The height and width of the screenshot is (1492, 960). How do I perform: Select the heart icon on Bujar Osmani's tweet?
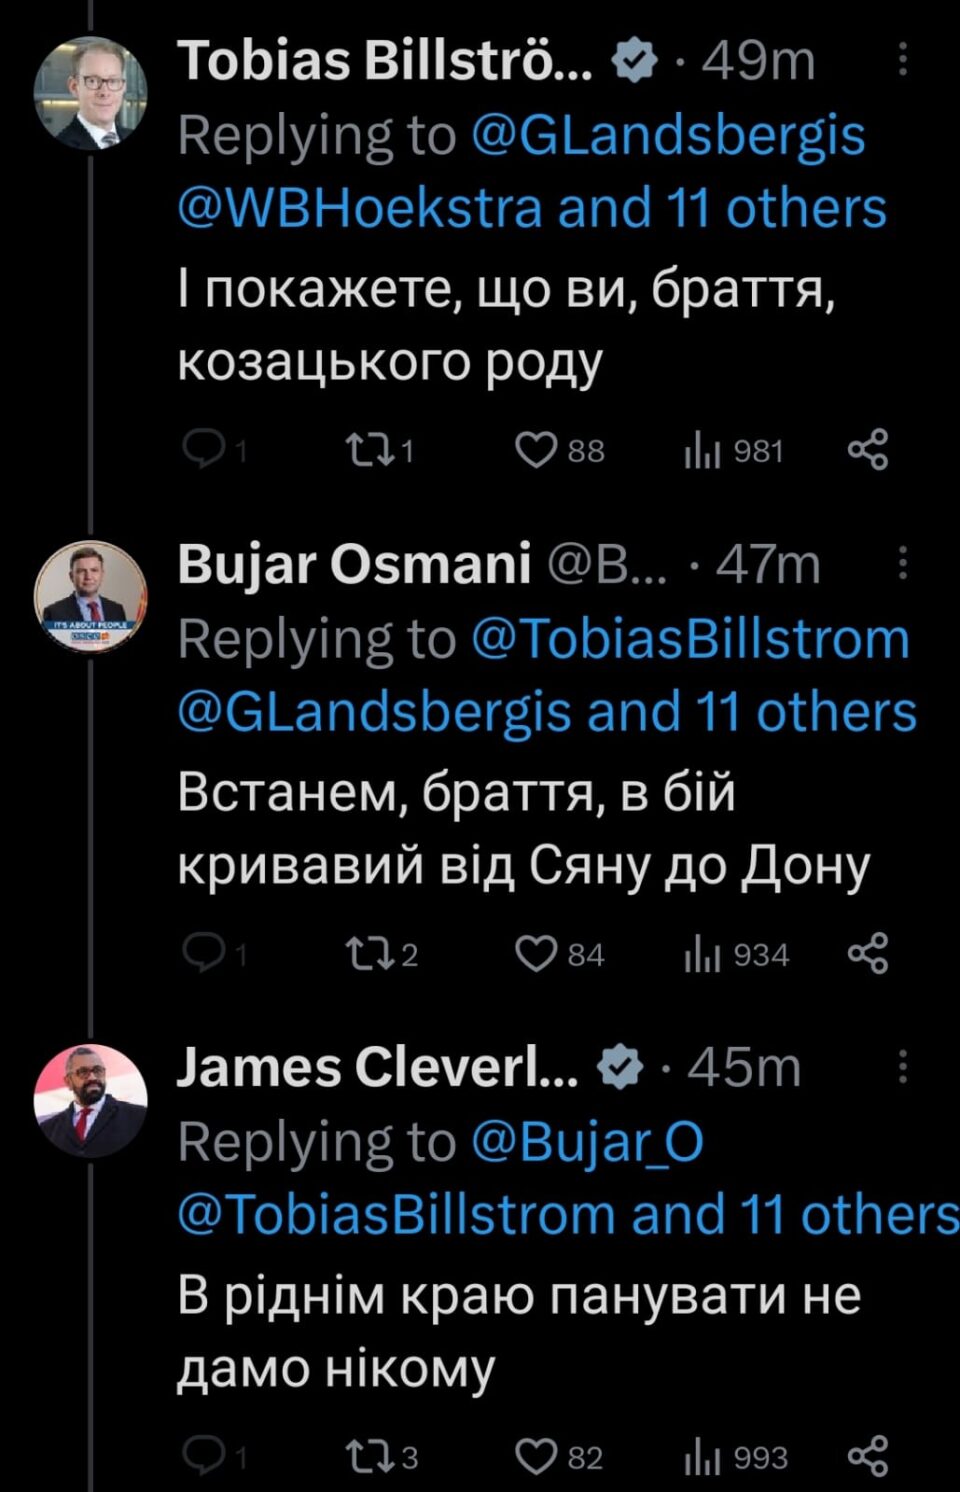536,953
